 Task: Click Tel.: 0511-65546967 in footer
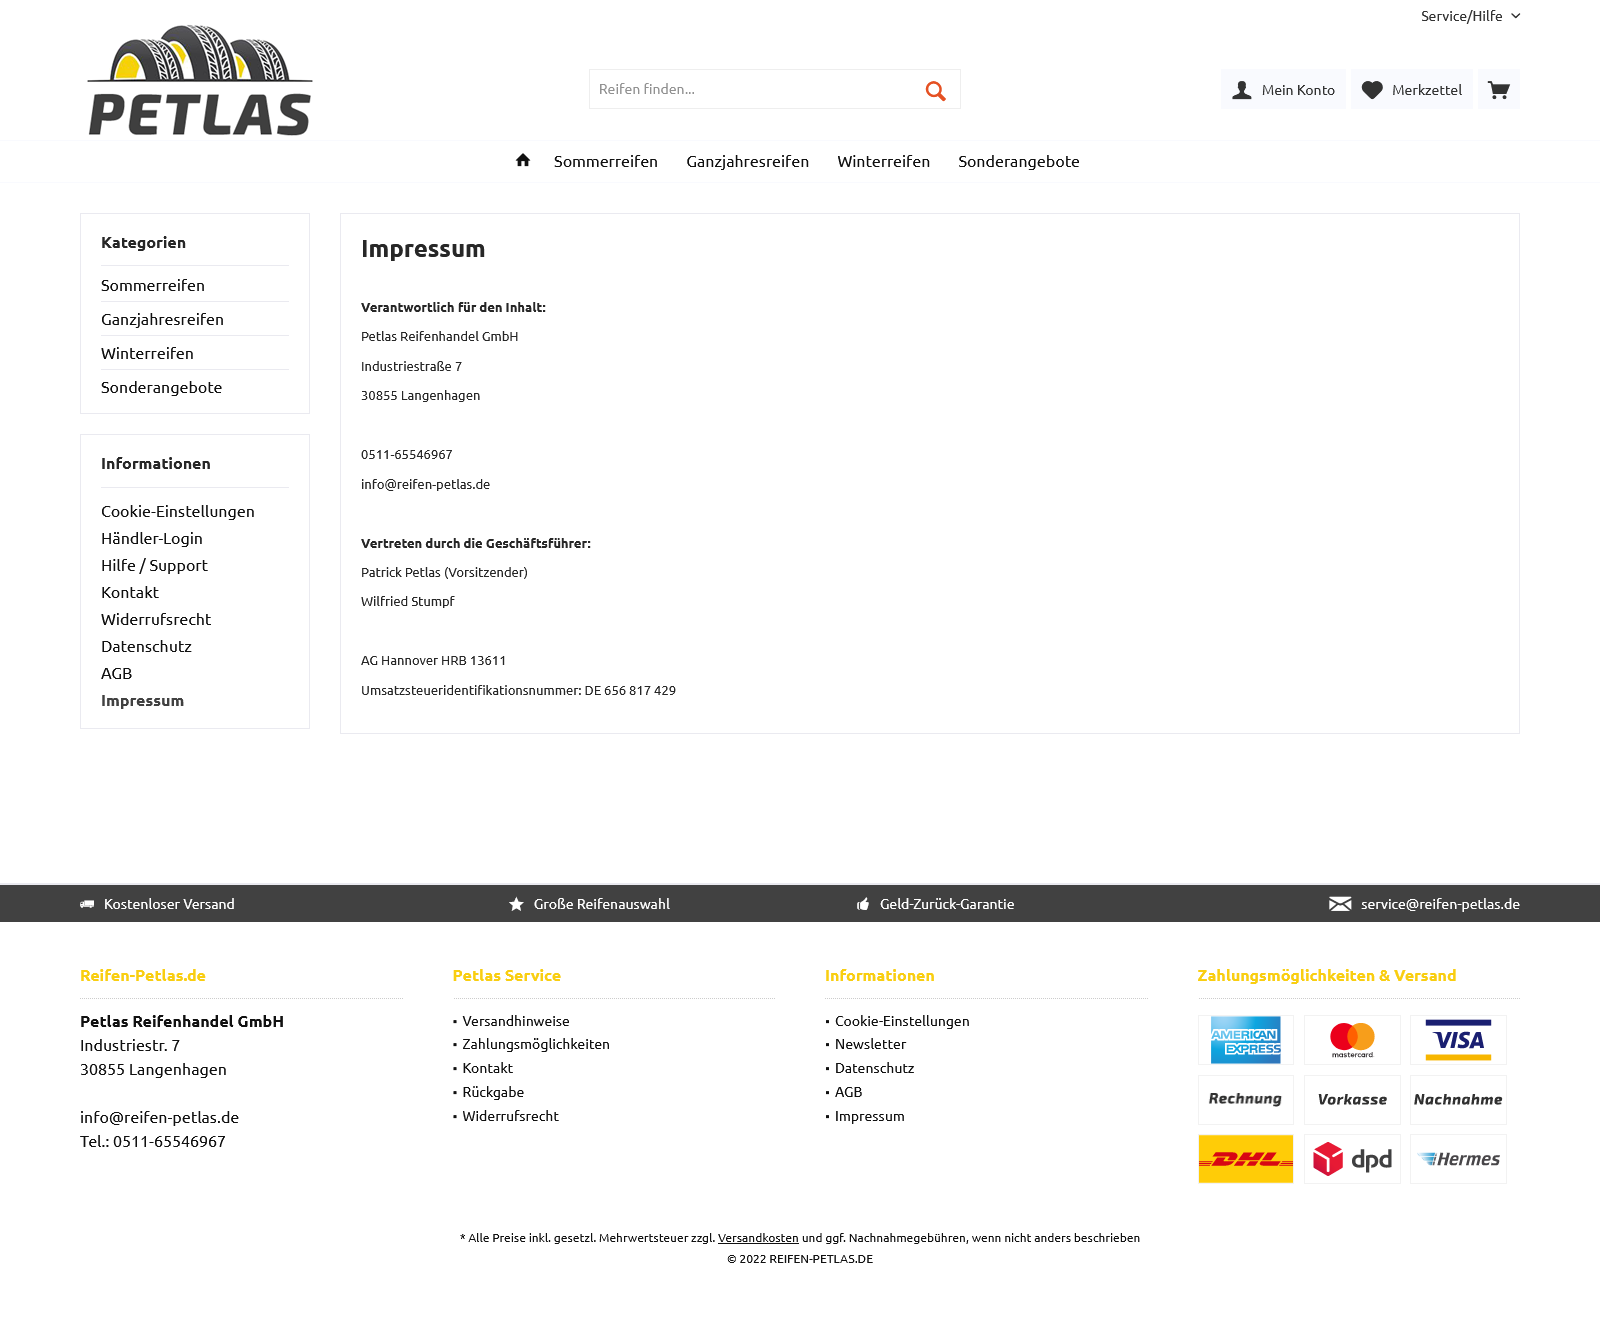(153, 1141)
